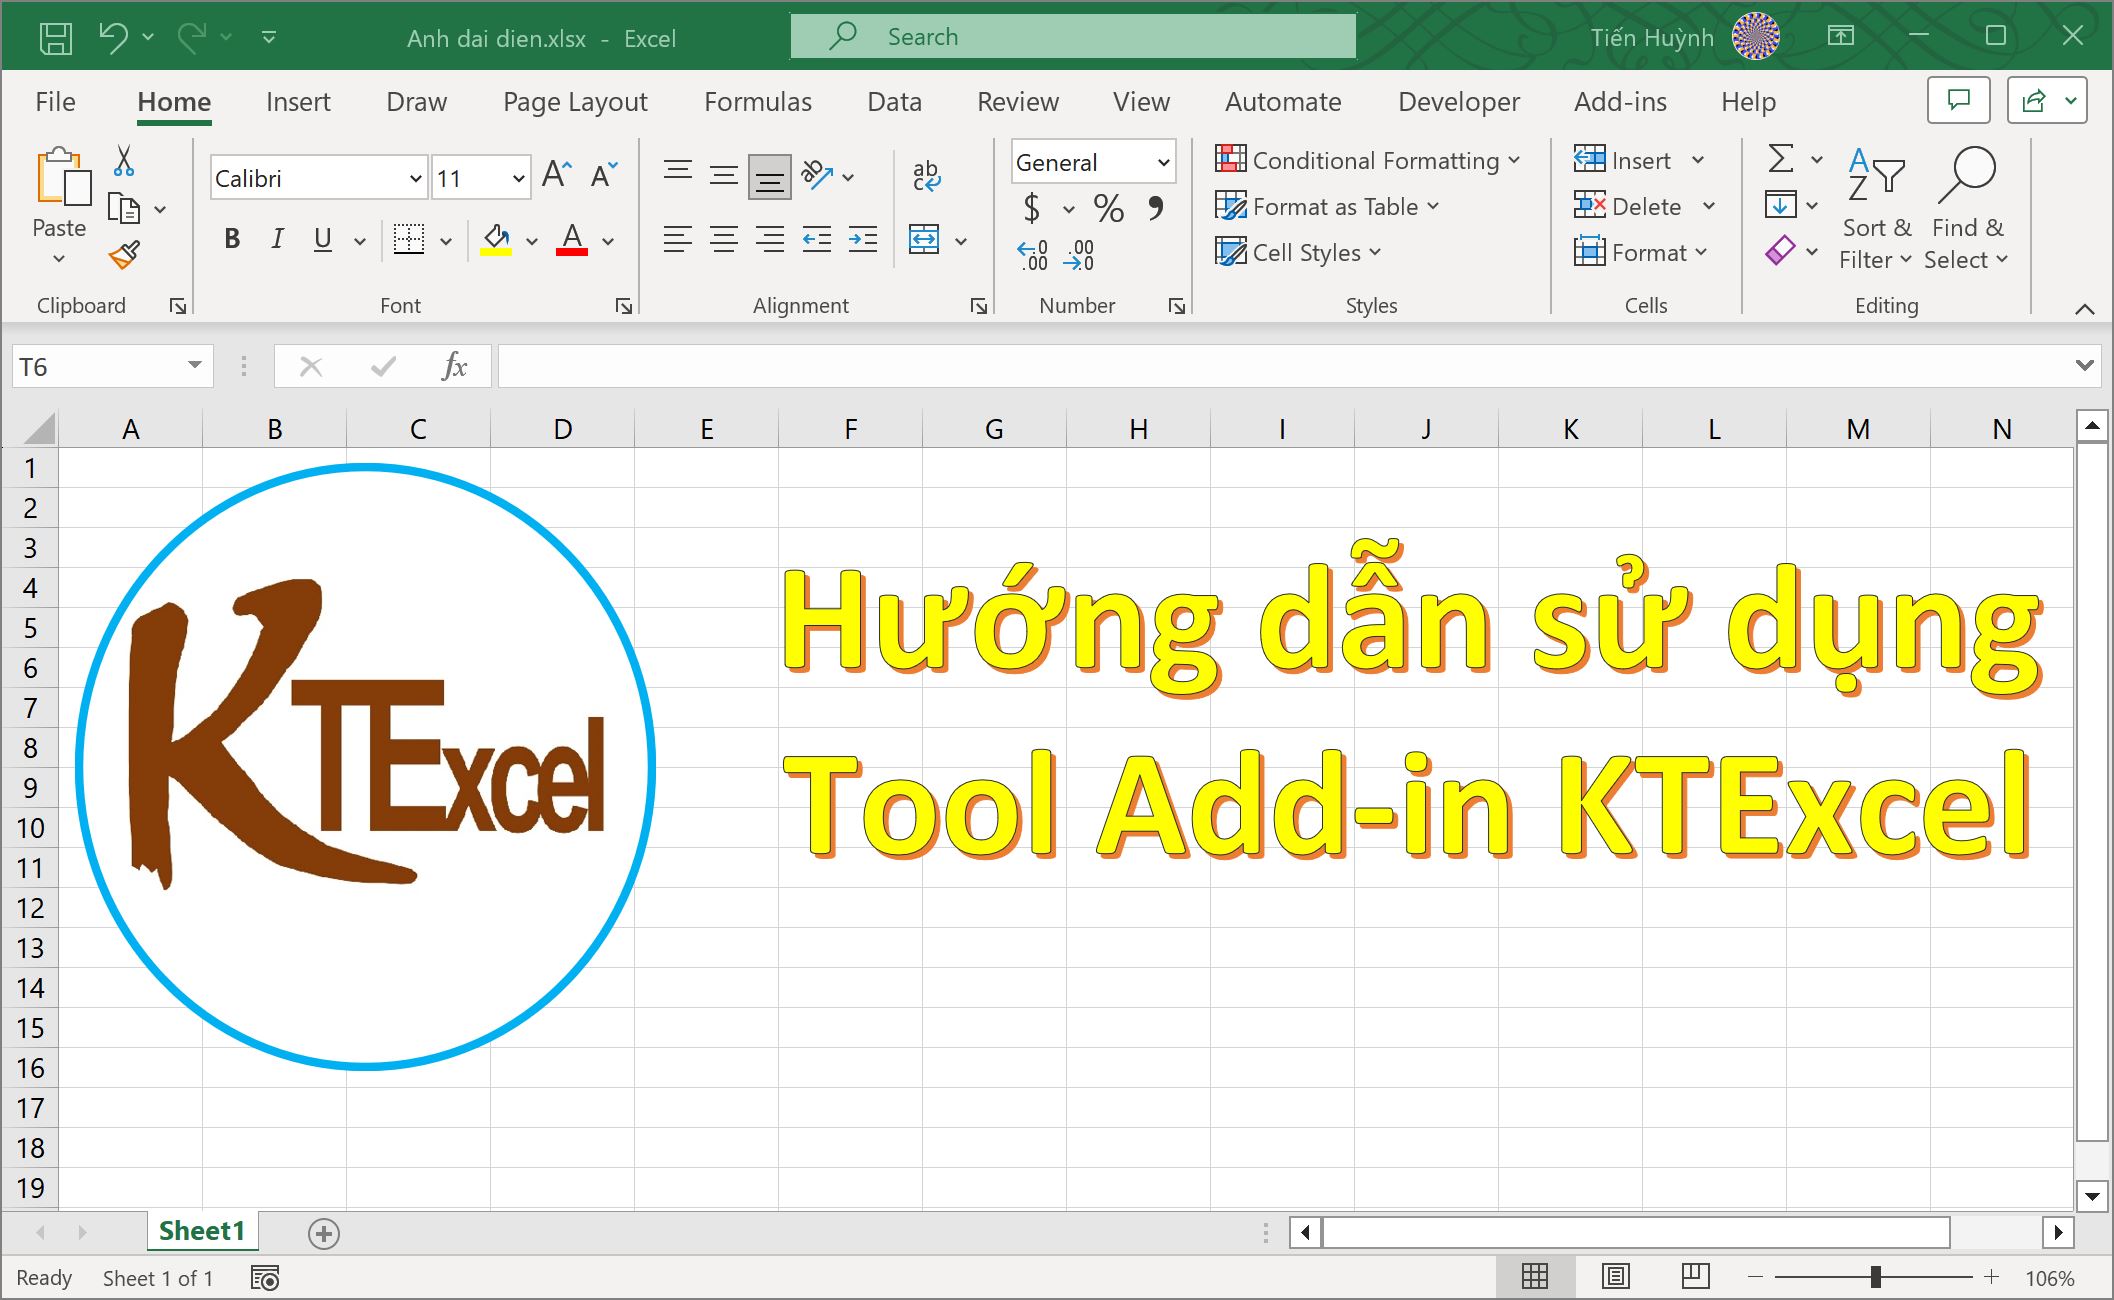Image resolution: width=2114 pixels, height=1300 pixels.
Task: Click the Share icon
Action: pyautogui.click(x=2034, y=100)
